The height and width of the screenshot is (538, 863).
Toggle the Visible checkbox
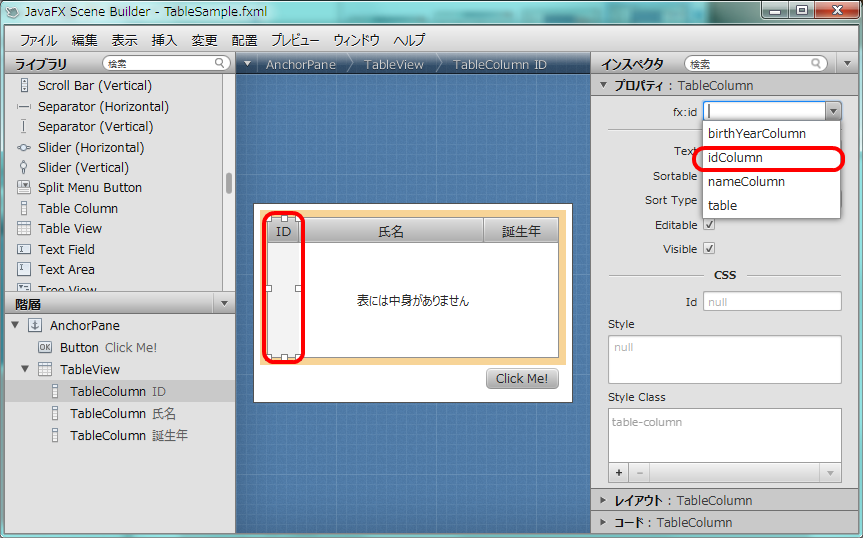tap(709, 249)
